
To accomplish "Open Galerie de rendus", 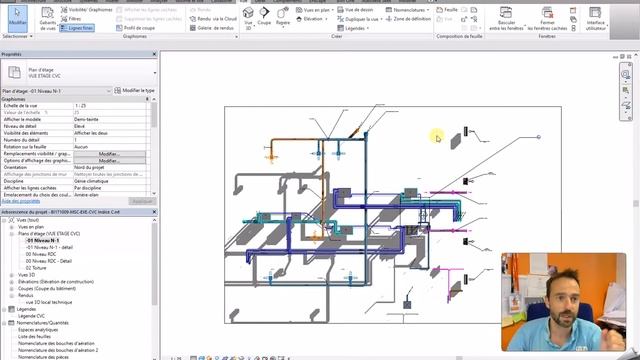I will [x=211, y=28].
